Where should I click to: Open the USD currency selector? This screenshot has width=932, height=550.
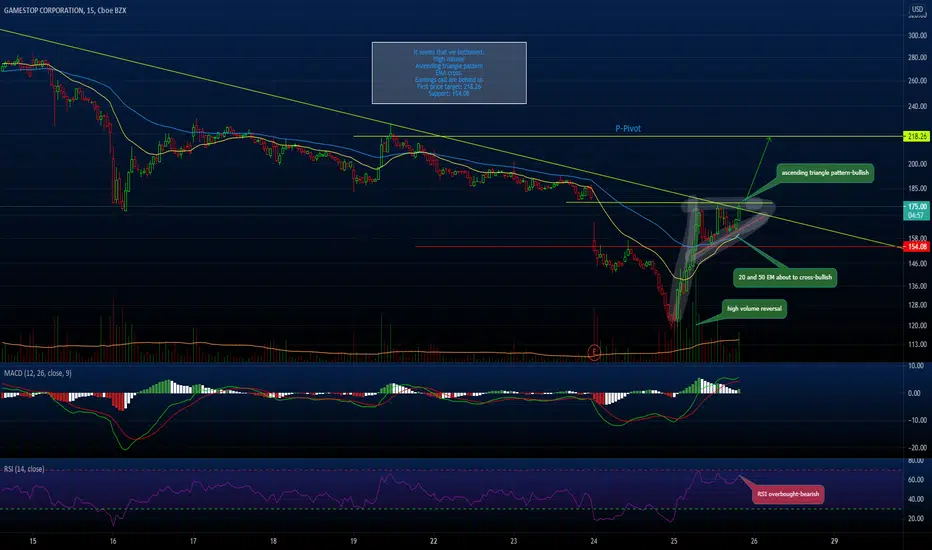[x=917, y=9]
